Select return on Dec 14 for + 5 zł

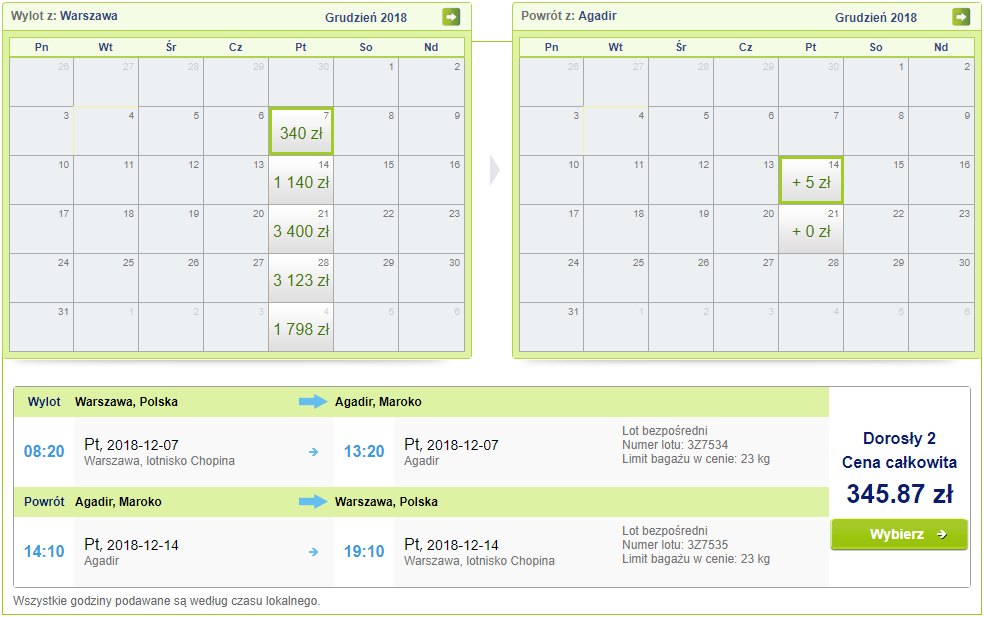(811, 181)
